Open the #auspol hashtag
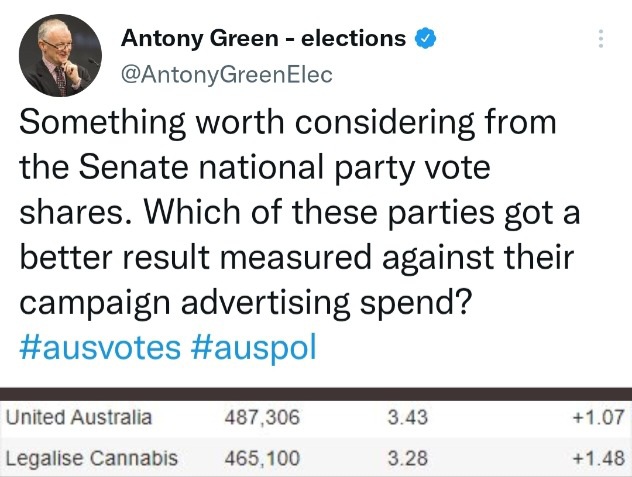This screenshot has height=477, width=632. [x=253, y=348]
